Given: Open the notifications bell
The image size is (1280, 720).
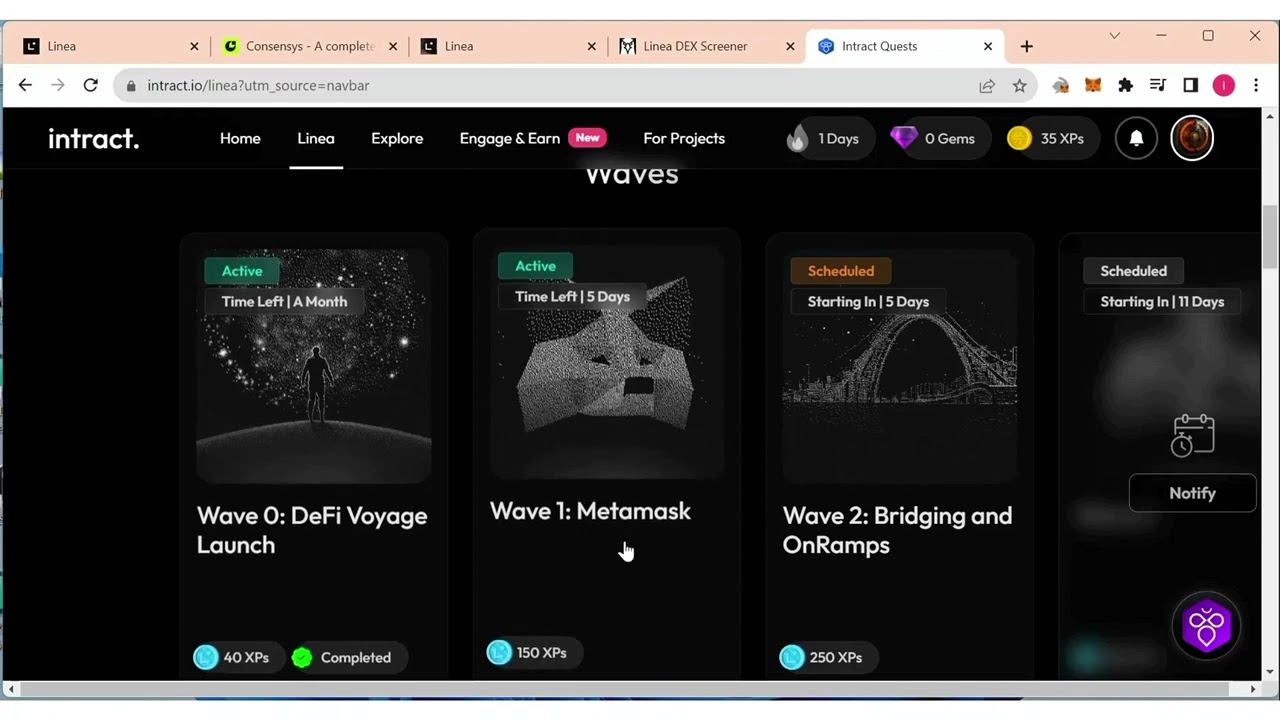Looking at the screenshot, I should click(x=1136, y=139).
